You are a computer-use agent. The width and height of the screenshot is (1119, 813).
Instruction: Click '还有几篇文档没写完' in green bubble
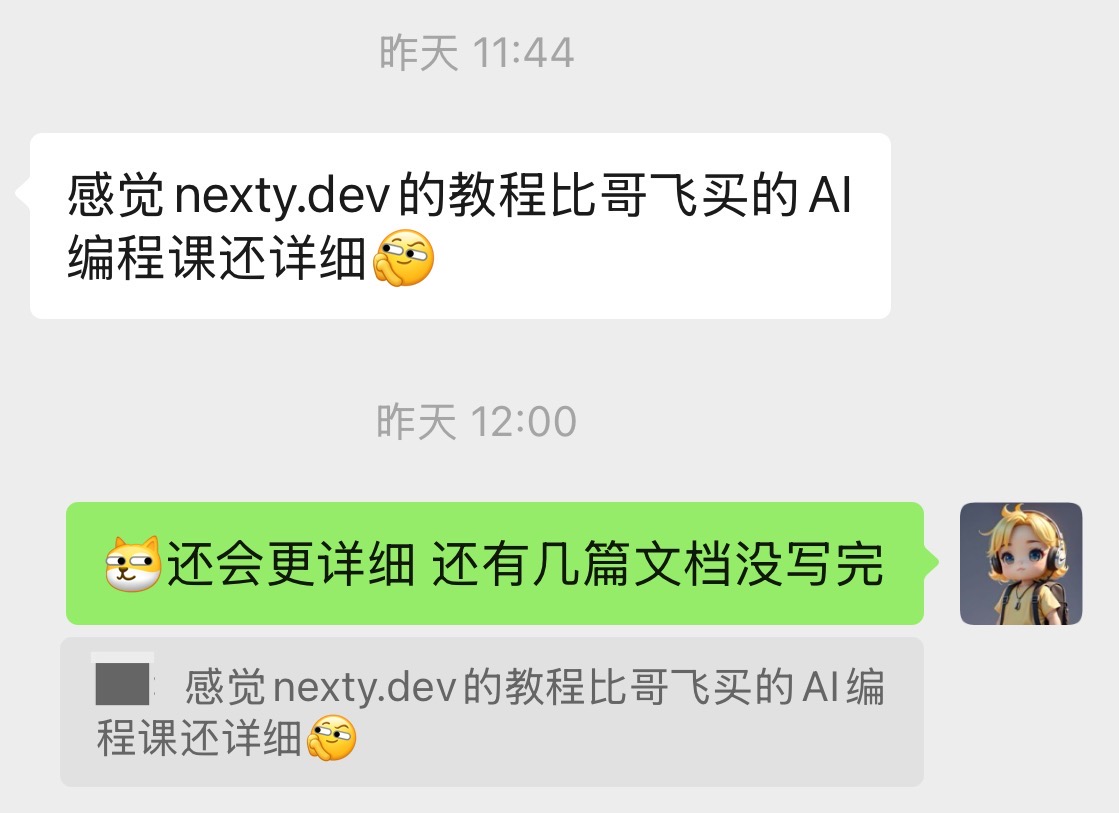coord(658,564)
